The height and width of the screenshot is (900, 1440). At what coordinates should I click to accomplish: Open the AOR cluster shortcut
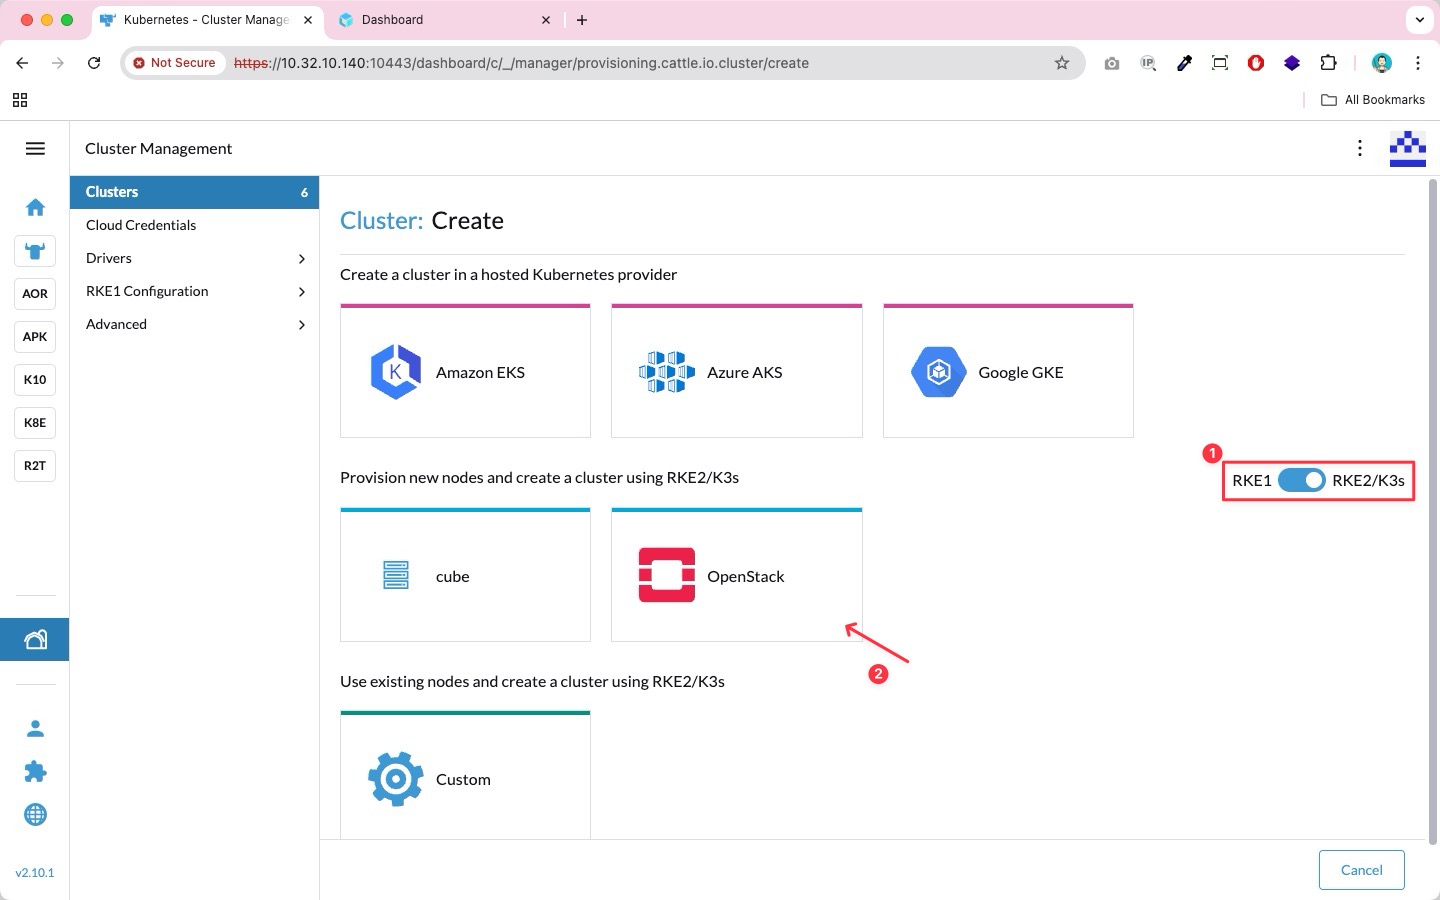[35, 294]
